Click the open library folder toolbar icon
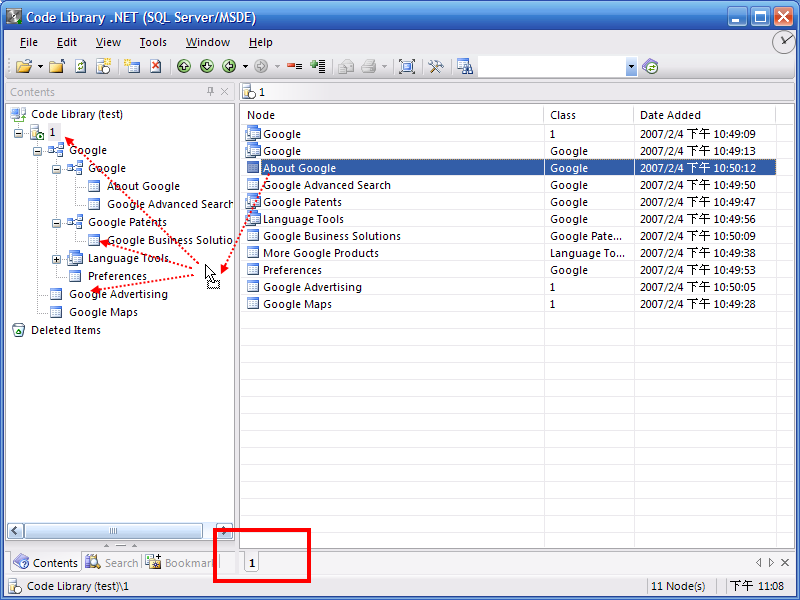The height and width of the screenshot is (600, 800). coord(23,66)
